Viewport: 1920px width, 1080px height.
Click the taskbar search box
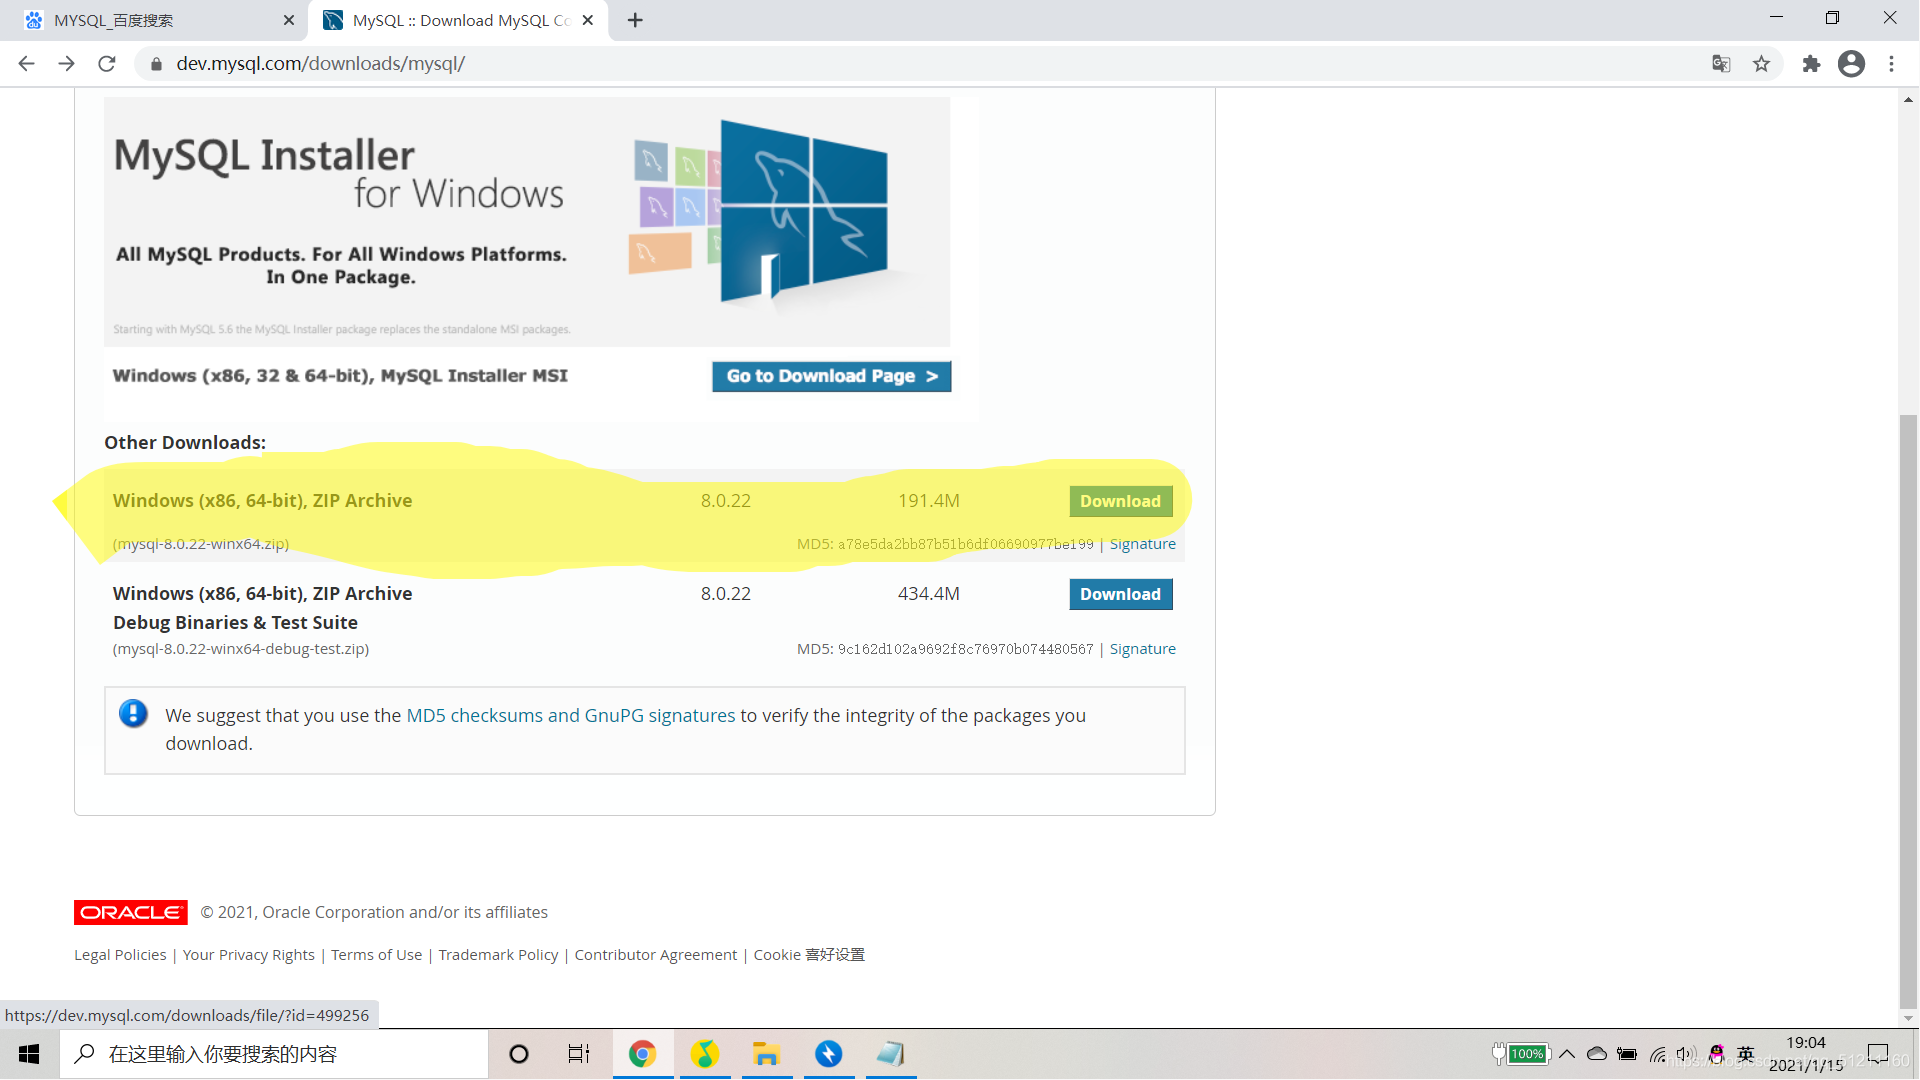click(x=274, y=1054)
